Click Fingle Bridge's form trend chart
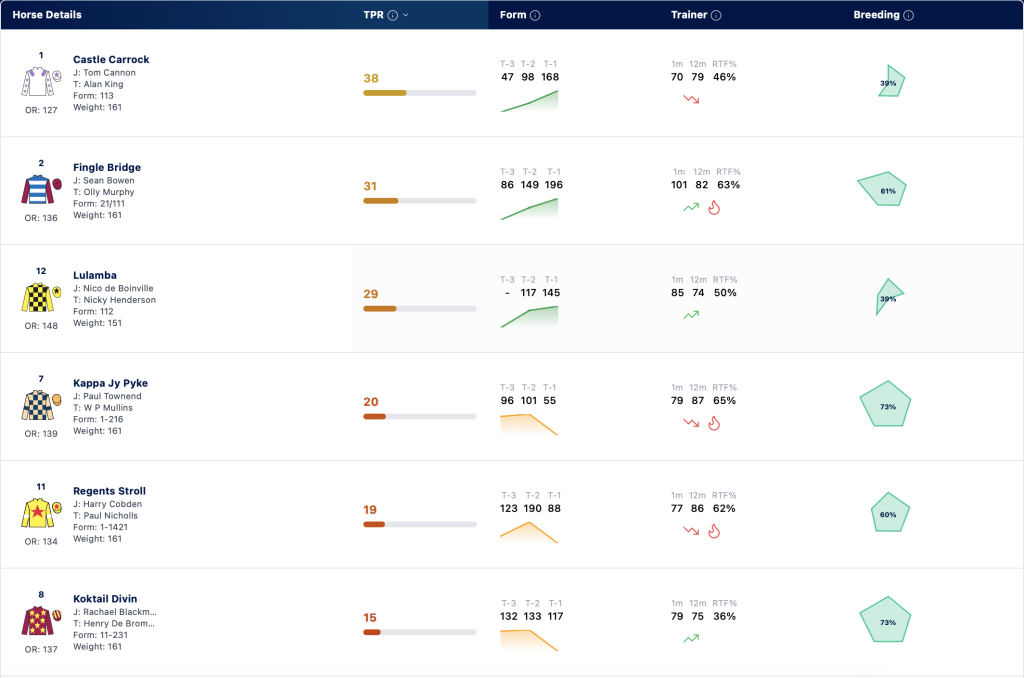The height and width of the screenshot is (678, 1024). pos(529,209)
